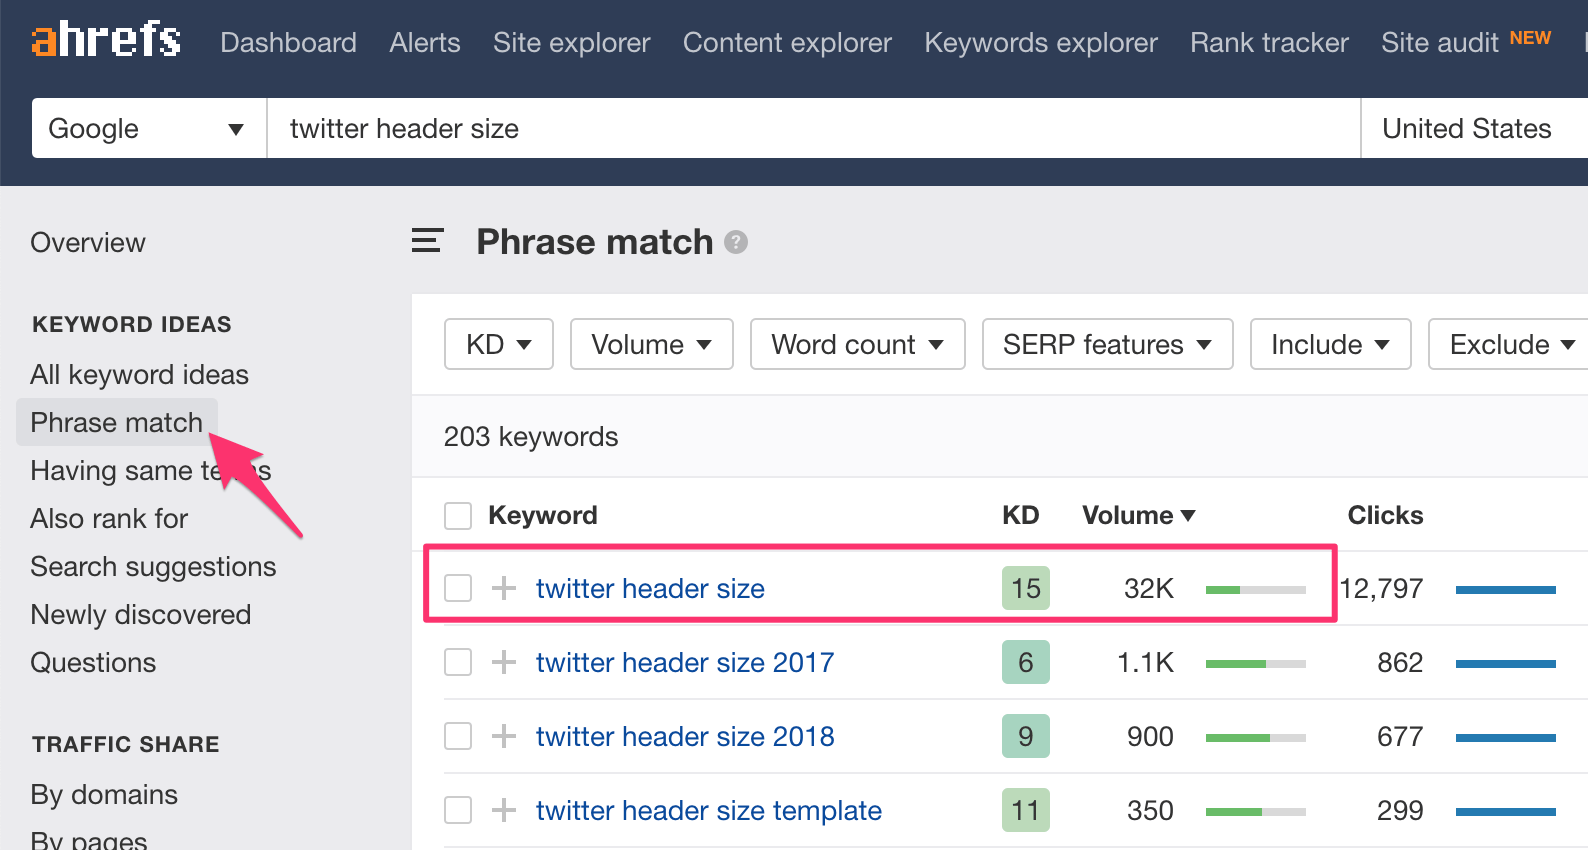This screenshot has width=1588, height=850.
Task: Check the box for 'twitter header size 2017'
Action: pyautogui.click(x=458, y=662)
